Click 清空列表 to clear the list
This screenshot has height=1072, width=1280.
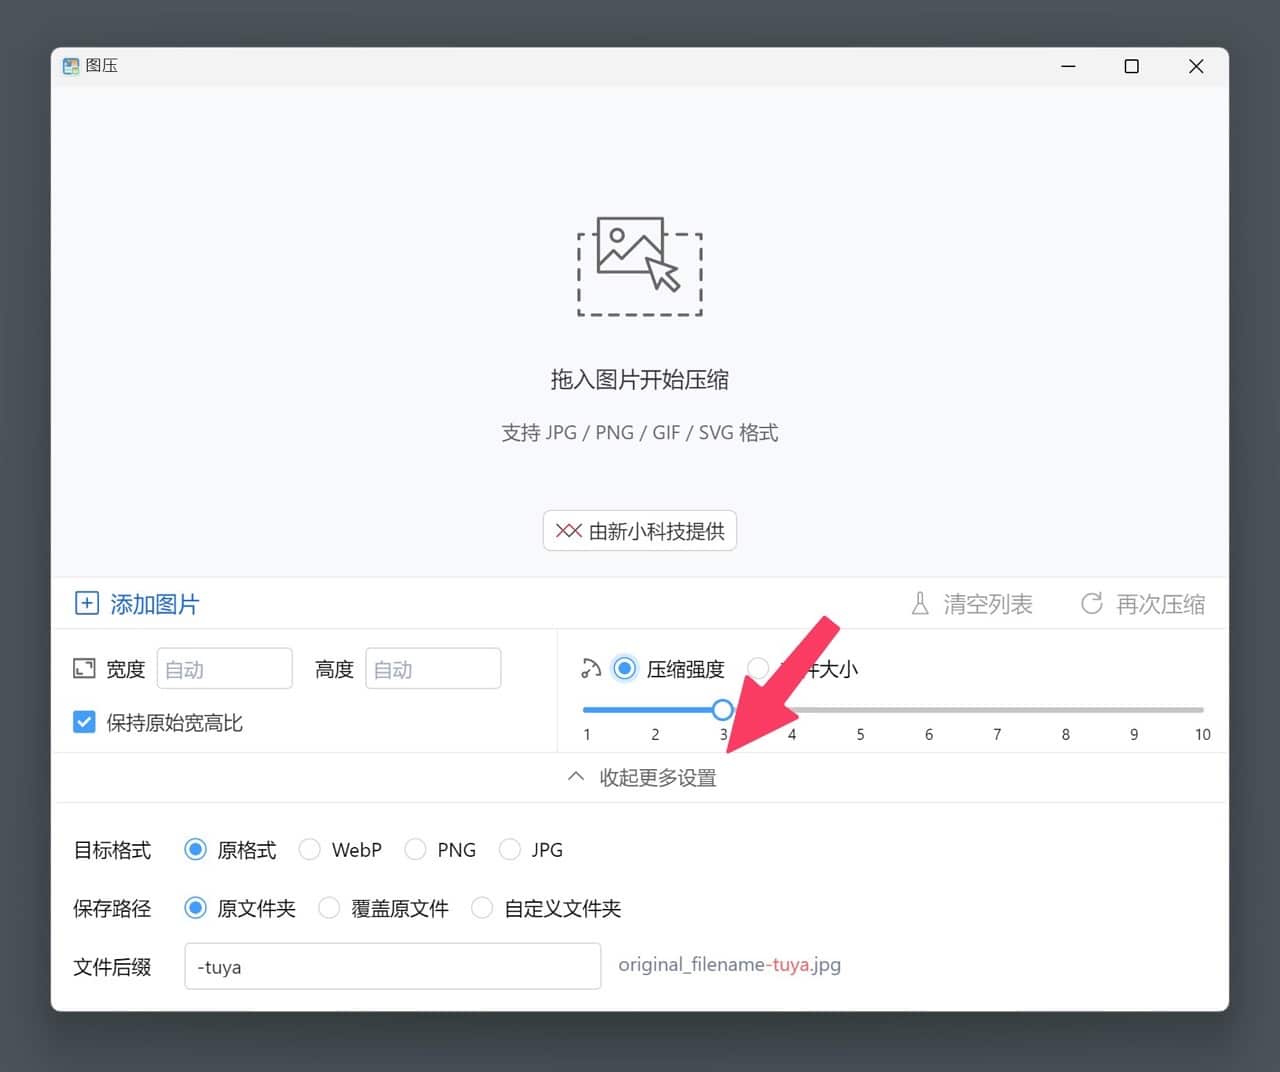[x=972, y=604]
